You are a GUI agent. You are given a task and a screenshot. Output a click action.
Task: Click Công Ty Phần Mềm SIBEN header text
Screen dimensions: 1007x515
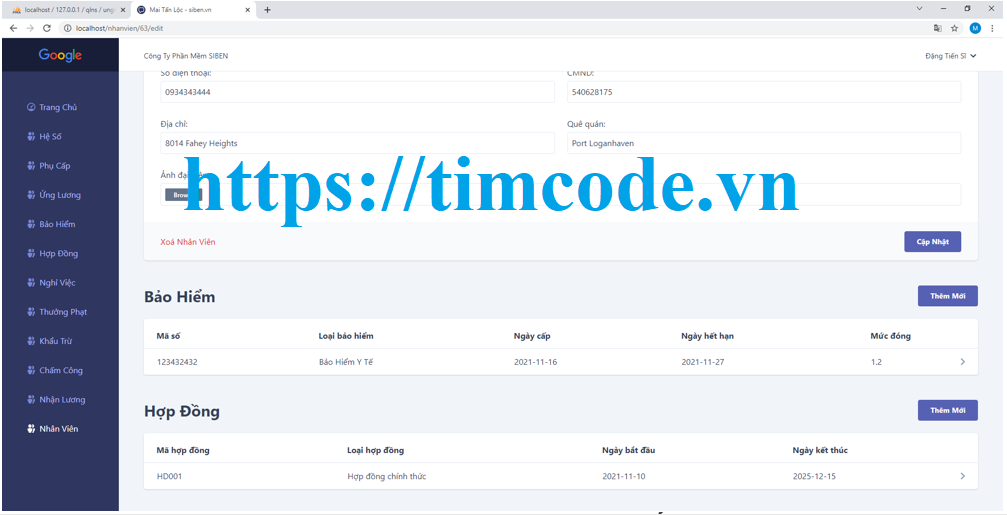click(186, 56)
